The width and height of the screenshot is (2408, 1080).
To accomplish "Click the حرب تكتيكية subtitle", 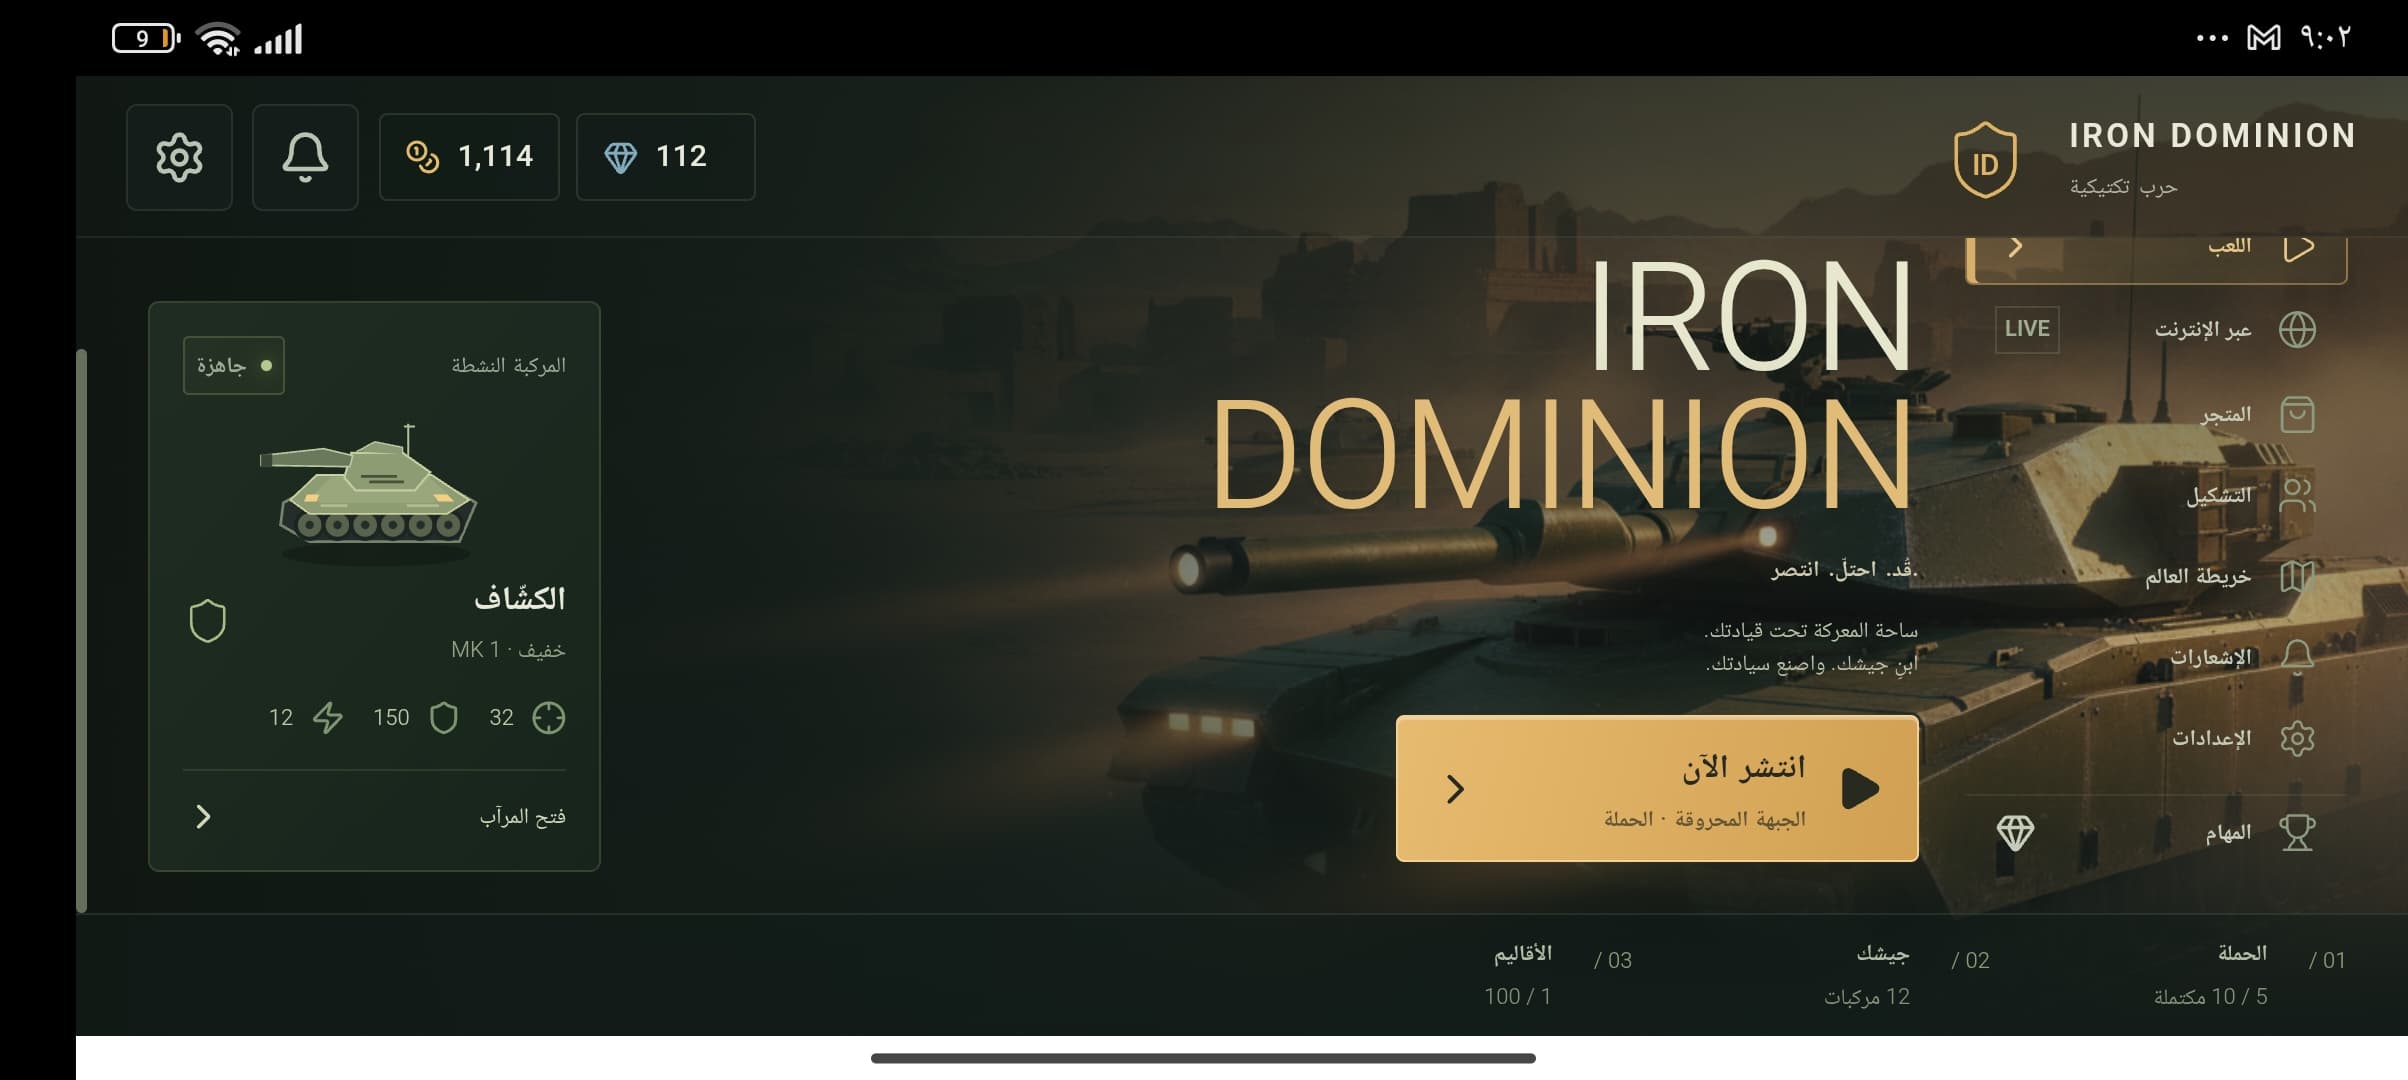I will pyautogui.click(x=2123, y=187).
